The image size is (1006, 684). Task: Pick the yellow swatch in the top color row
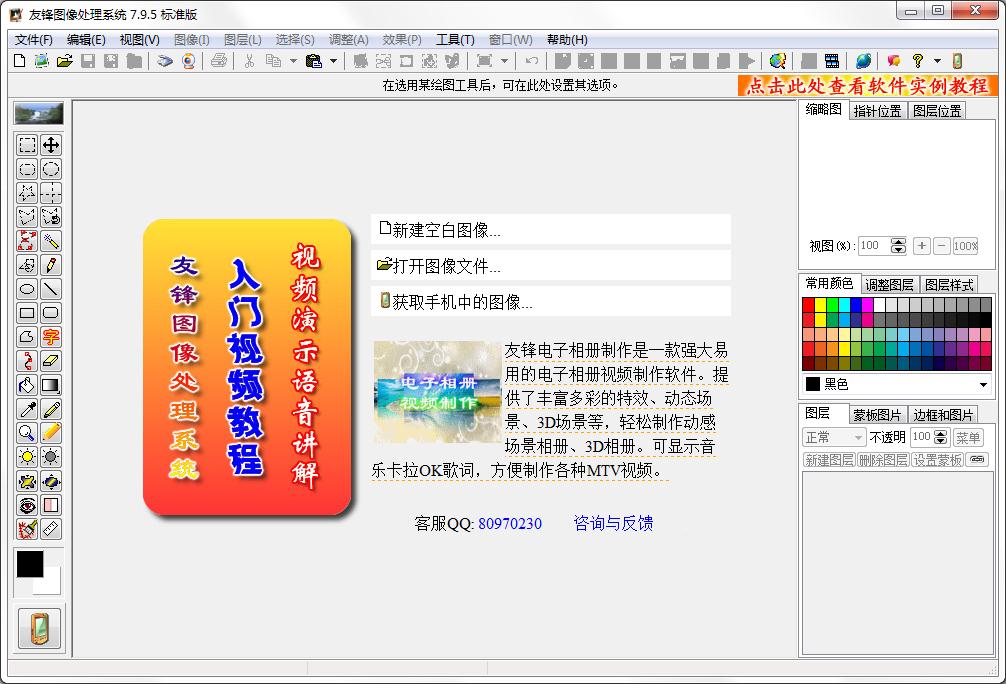click(821, 305)
